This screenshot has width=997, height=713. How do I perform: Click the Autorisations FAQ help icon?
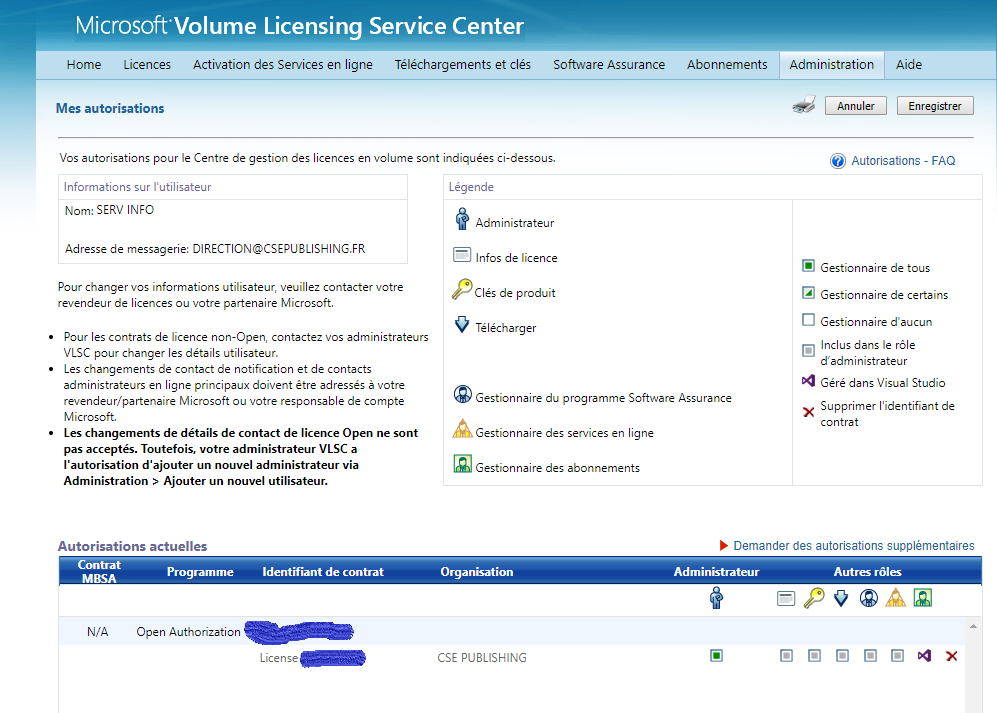click(837, 161)
